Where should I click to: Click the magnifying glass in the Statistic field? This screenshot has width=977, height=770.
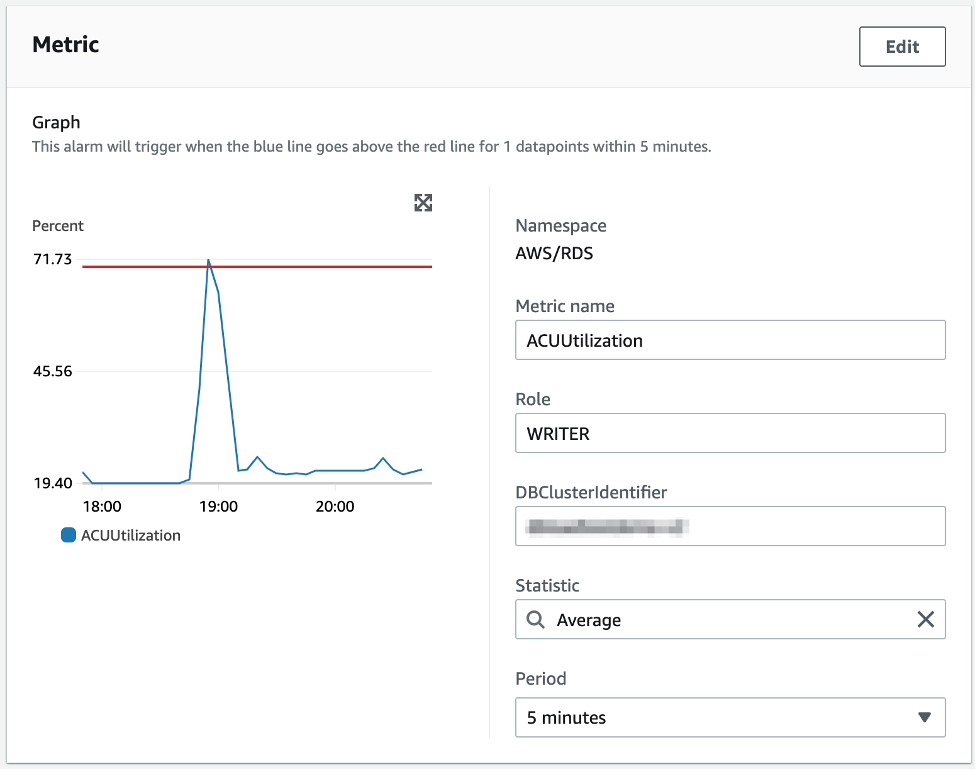(536, 619)
